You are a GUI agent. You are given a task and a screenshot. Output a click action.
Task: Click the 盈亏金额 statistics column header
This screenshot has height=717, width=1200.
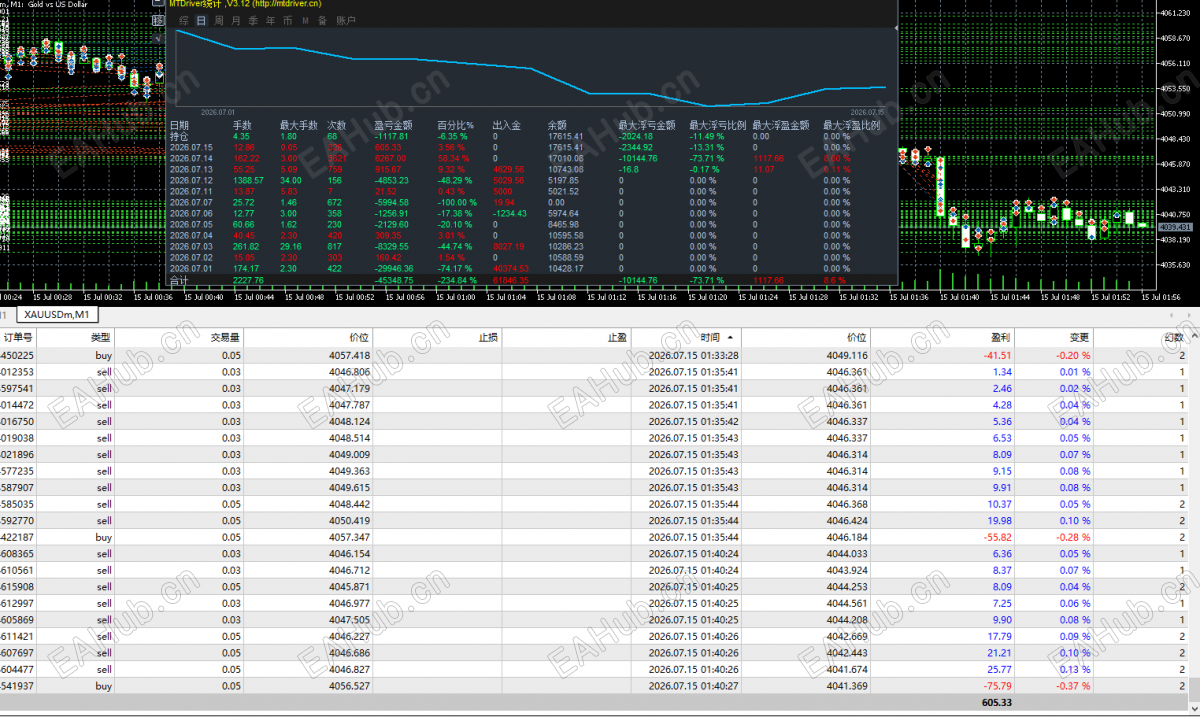(x=392, y=125)
